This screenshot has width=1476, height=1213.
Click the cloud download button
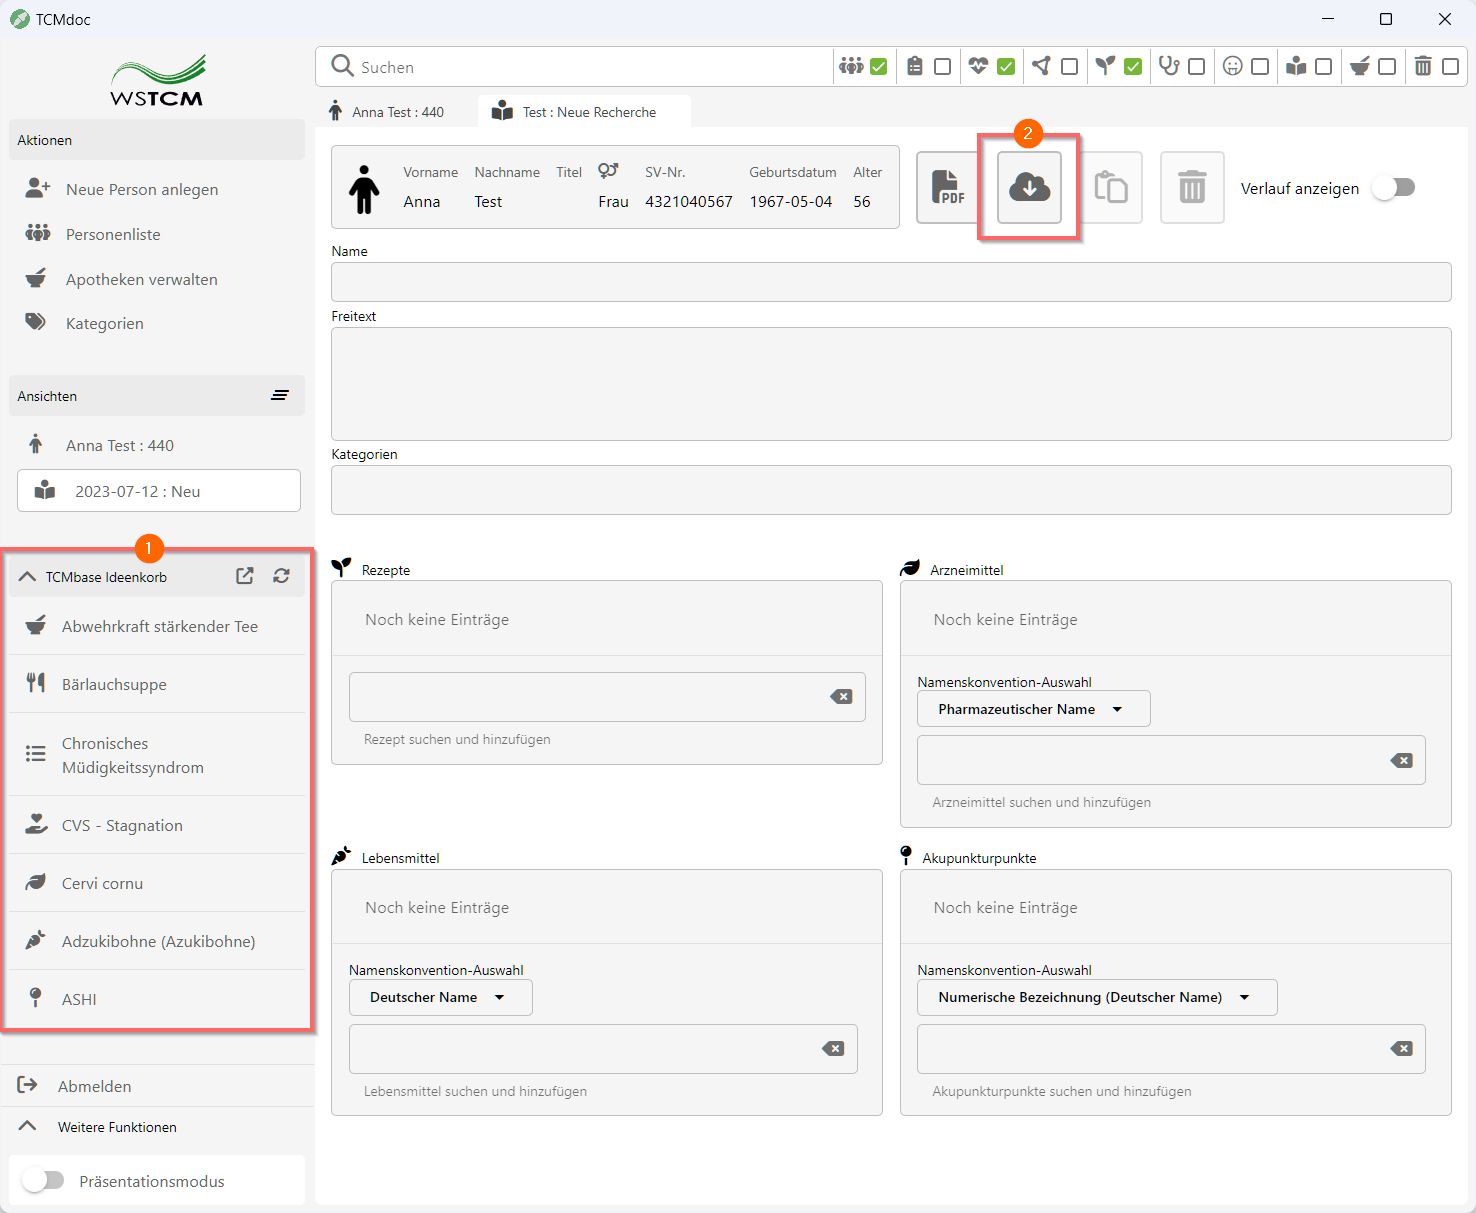(x=1029, y=188)
